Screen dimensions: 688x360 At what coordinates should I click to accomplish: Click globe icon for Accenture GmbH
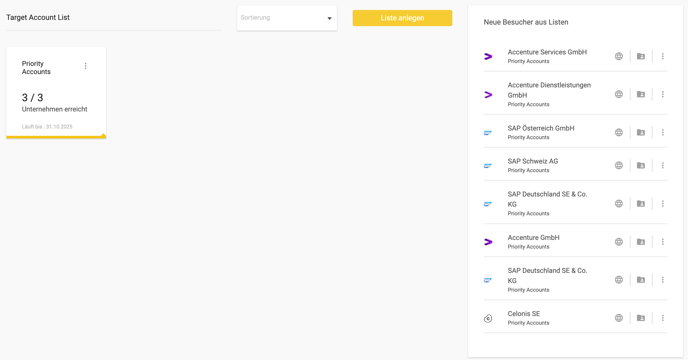619,242
